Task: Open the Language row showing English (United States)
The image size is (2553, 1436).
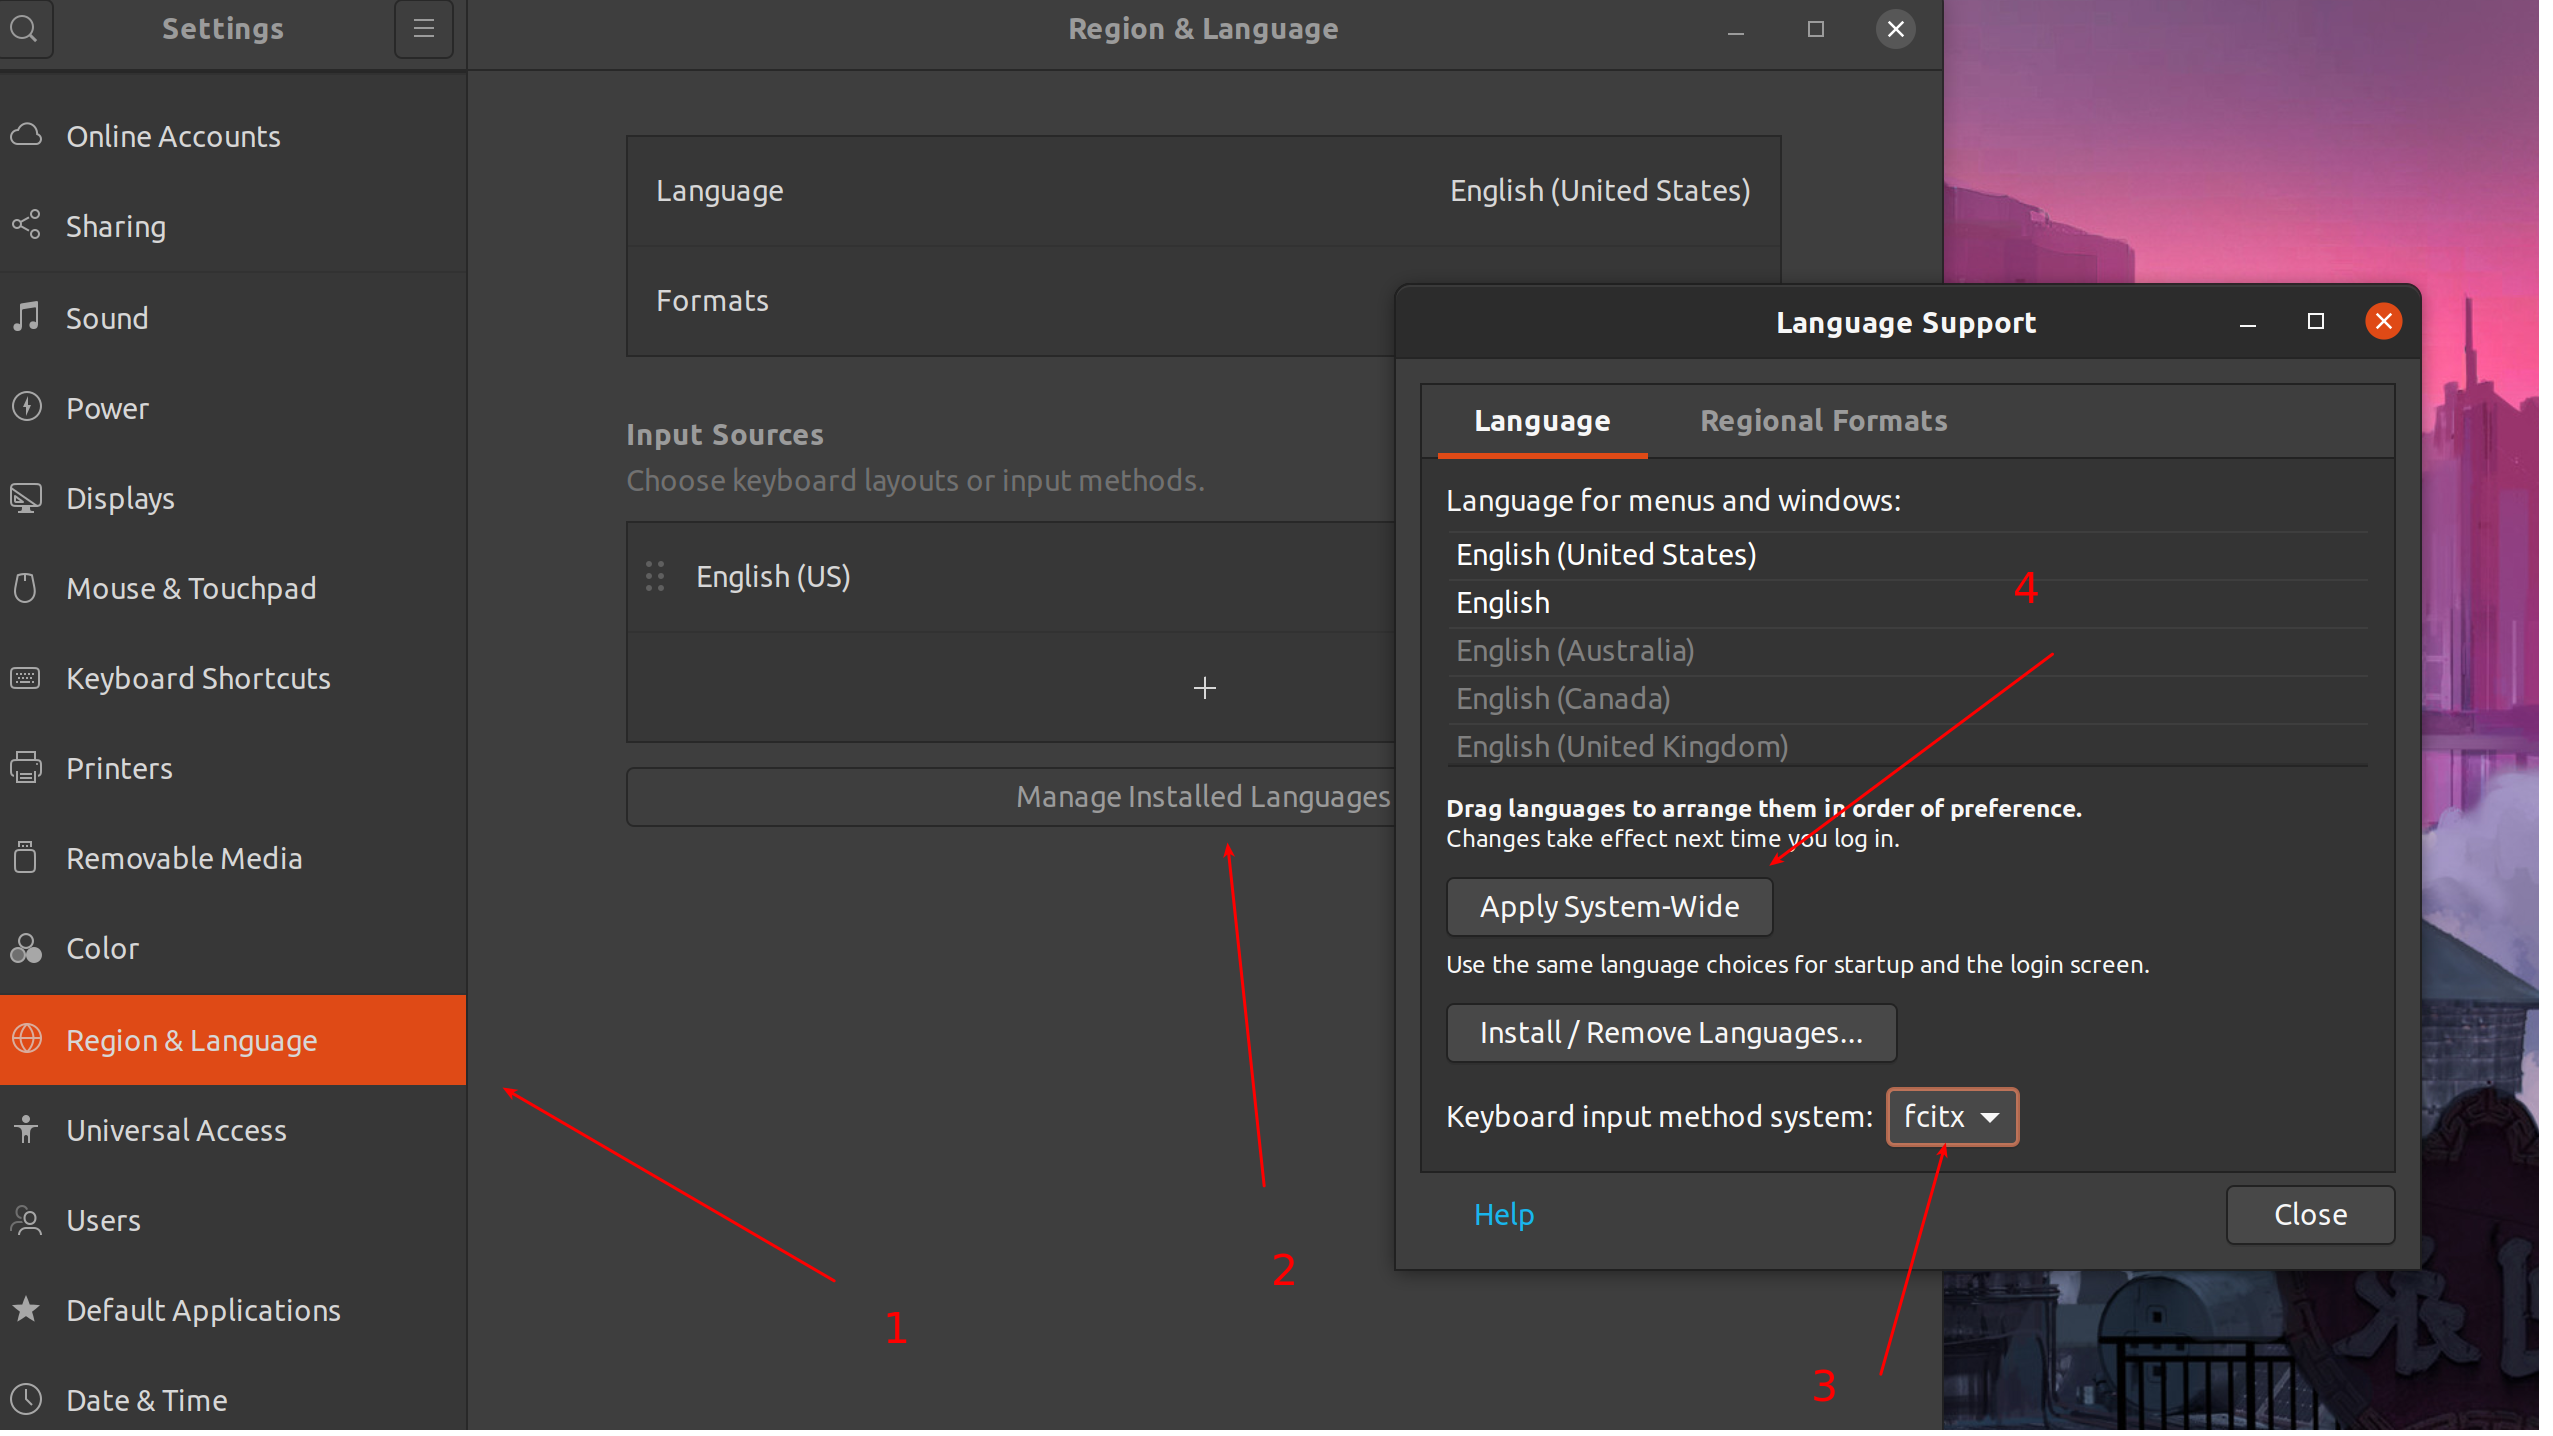Action: (1203, 191)
